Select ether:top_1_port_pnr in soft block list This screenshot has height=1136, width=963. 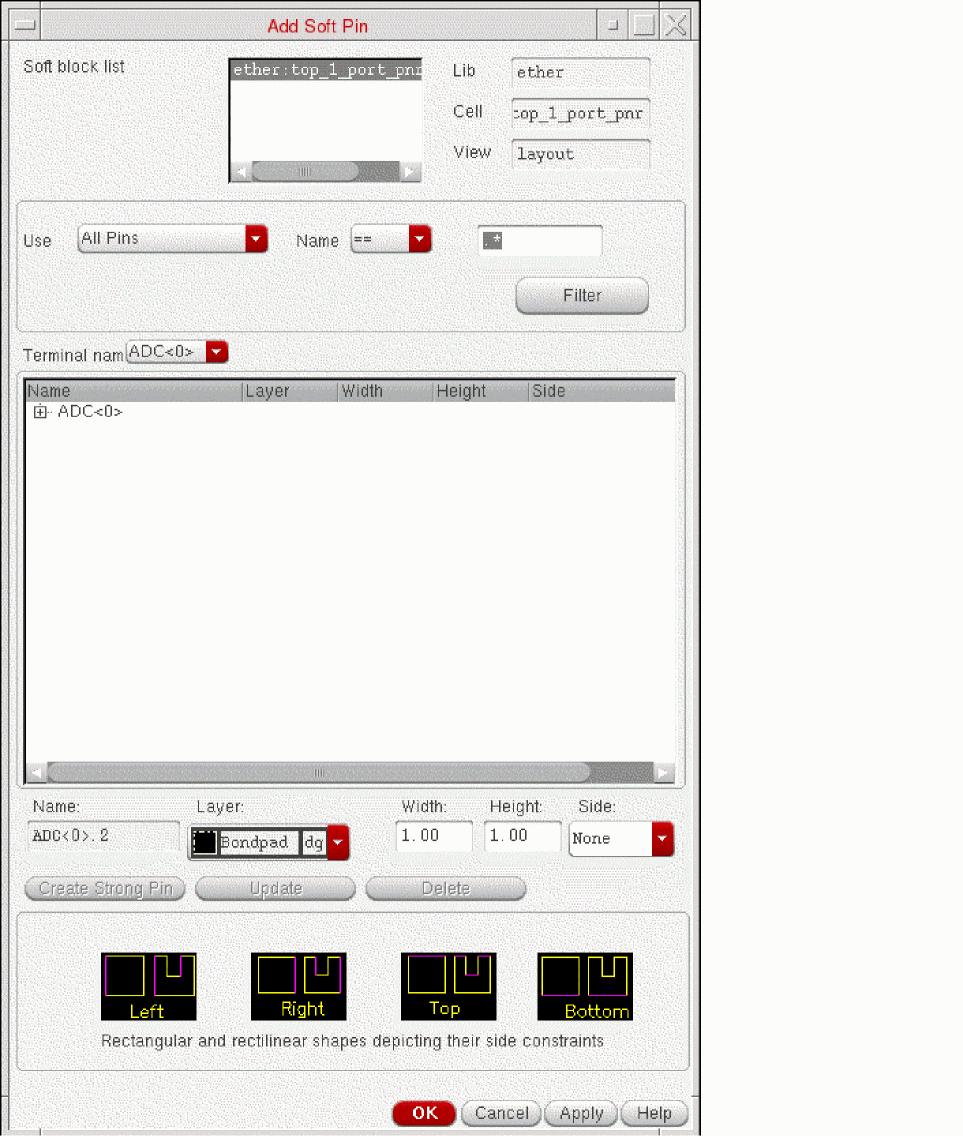coord(326,70)
